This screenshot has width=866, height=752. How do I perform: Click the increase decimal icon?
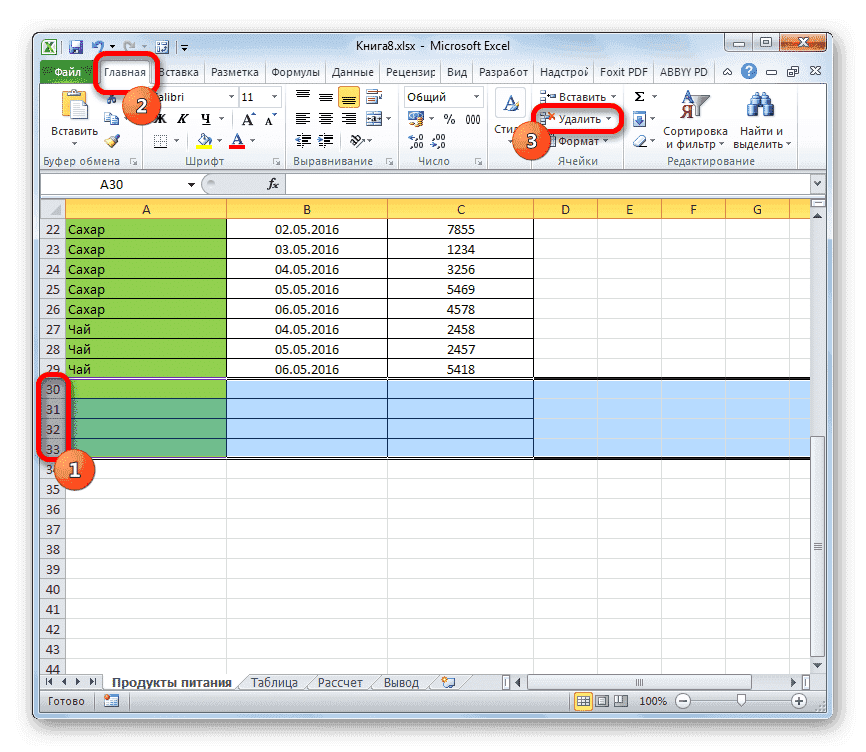coord(417,139)
